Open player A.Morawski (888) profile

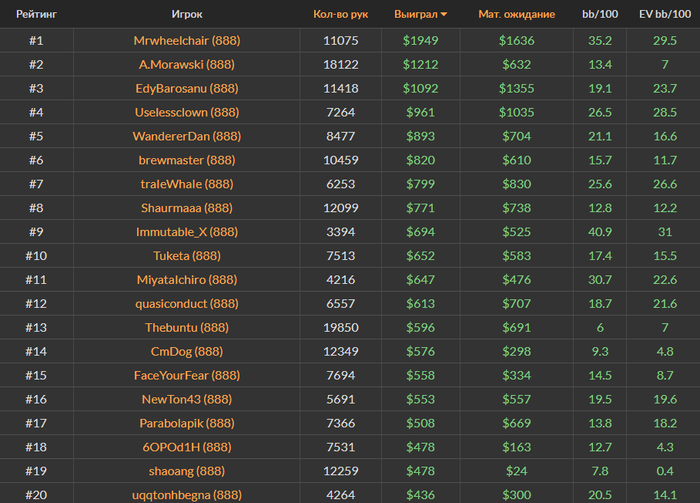tap(187, 65)
